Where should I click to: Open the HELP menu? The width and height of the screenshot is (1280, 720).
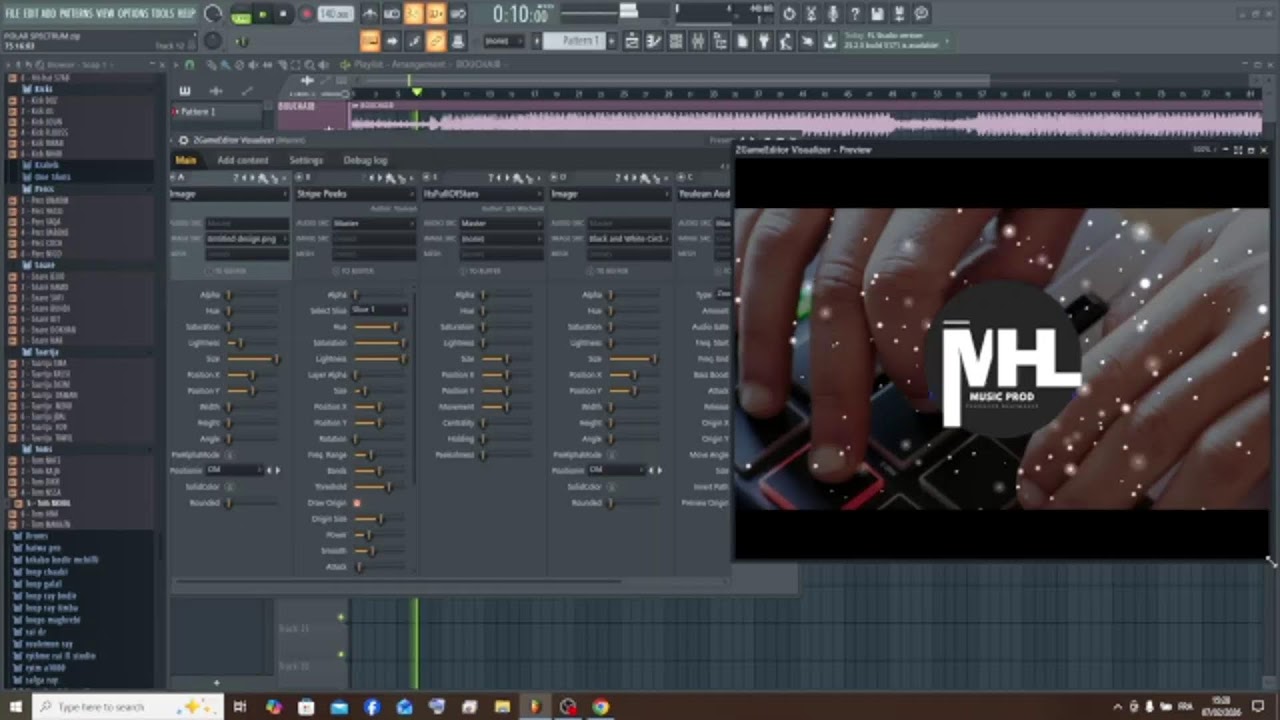coord(186,13)
